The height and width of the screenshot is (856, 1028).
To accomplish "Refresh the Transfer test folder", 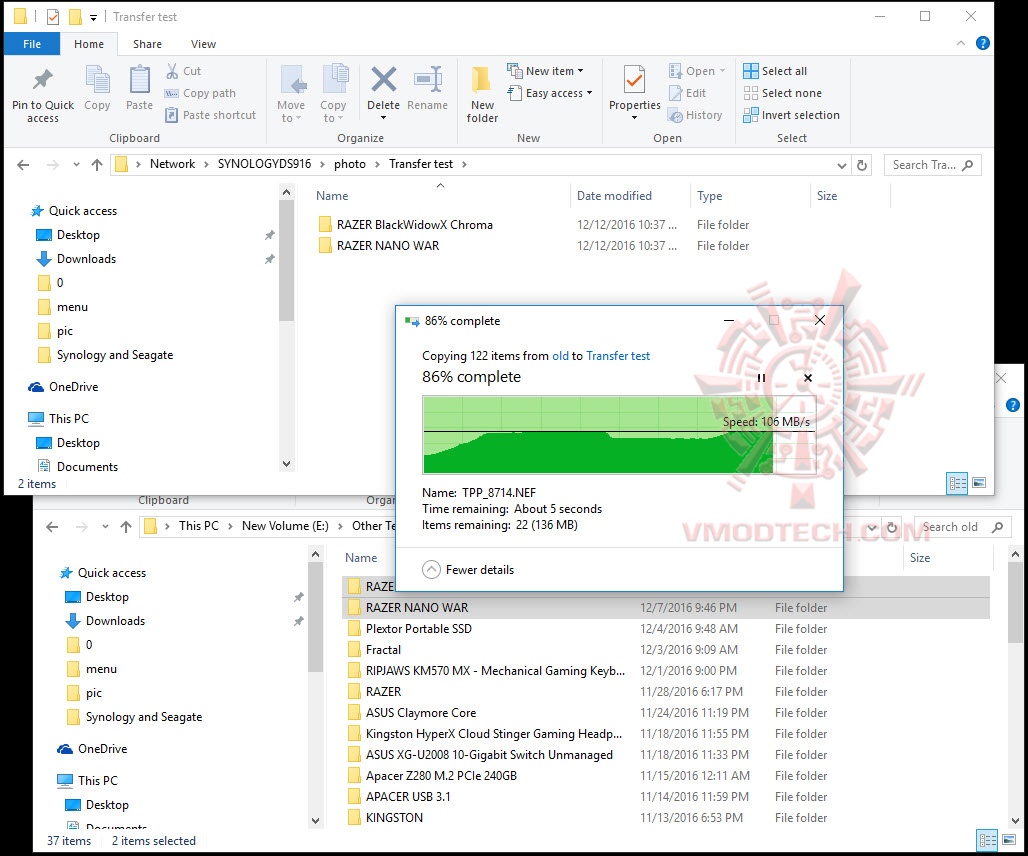I will (862, 166).
